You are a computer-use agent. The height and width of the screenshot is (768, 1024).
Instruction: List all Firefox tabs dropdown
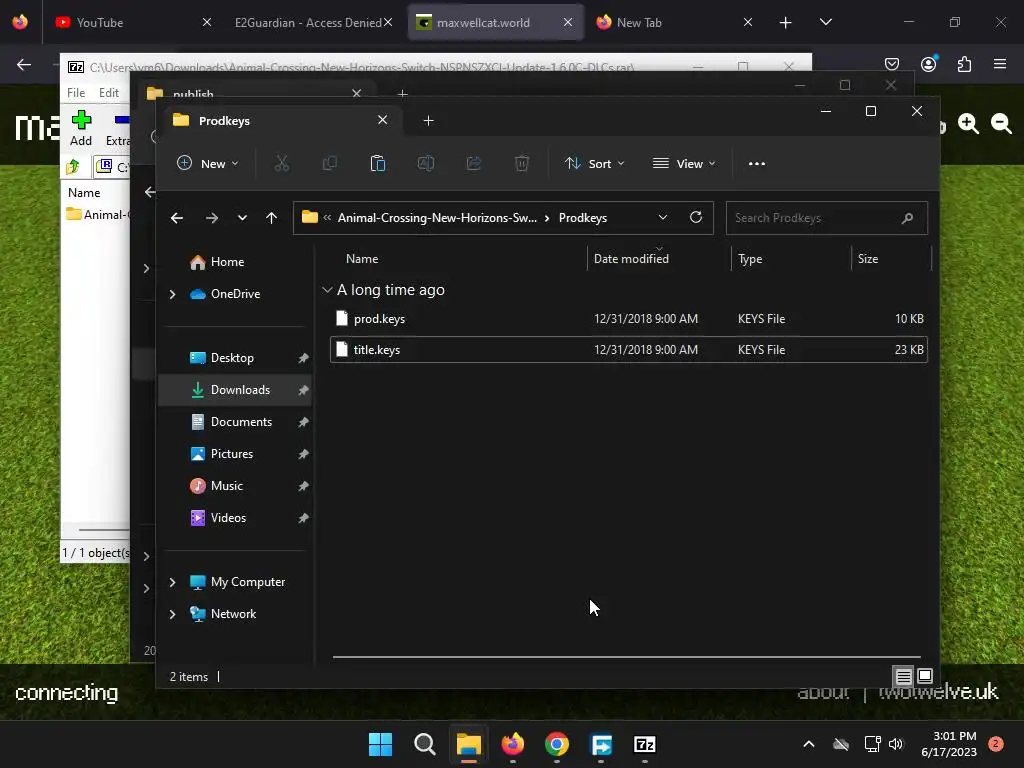(825, 22)
